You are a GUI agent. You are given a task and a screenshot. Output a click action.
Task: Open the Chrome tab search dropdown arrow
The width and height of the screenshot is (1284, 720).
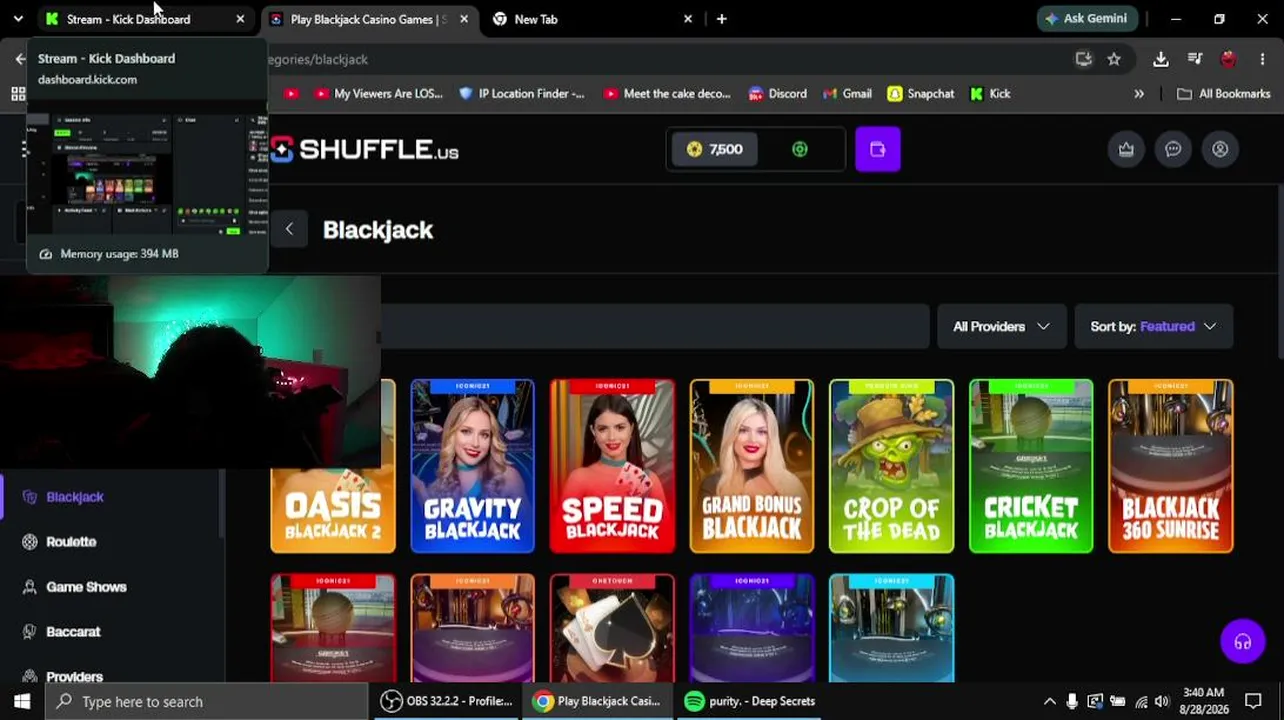tap(18, 19)
